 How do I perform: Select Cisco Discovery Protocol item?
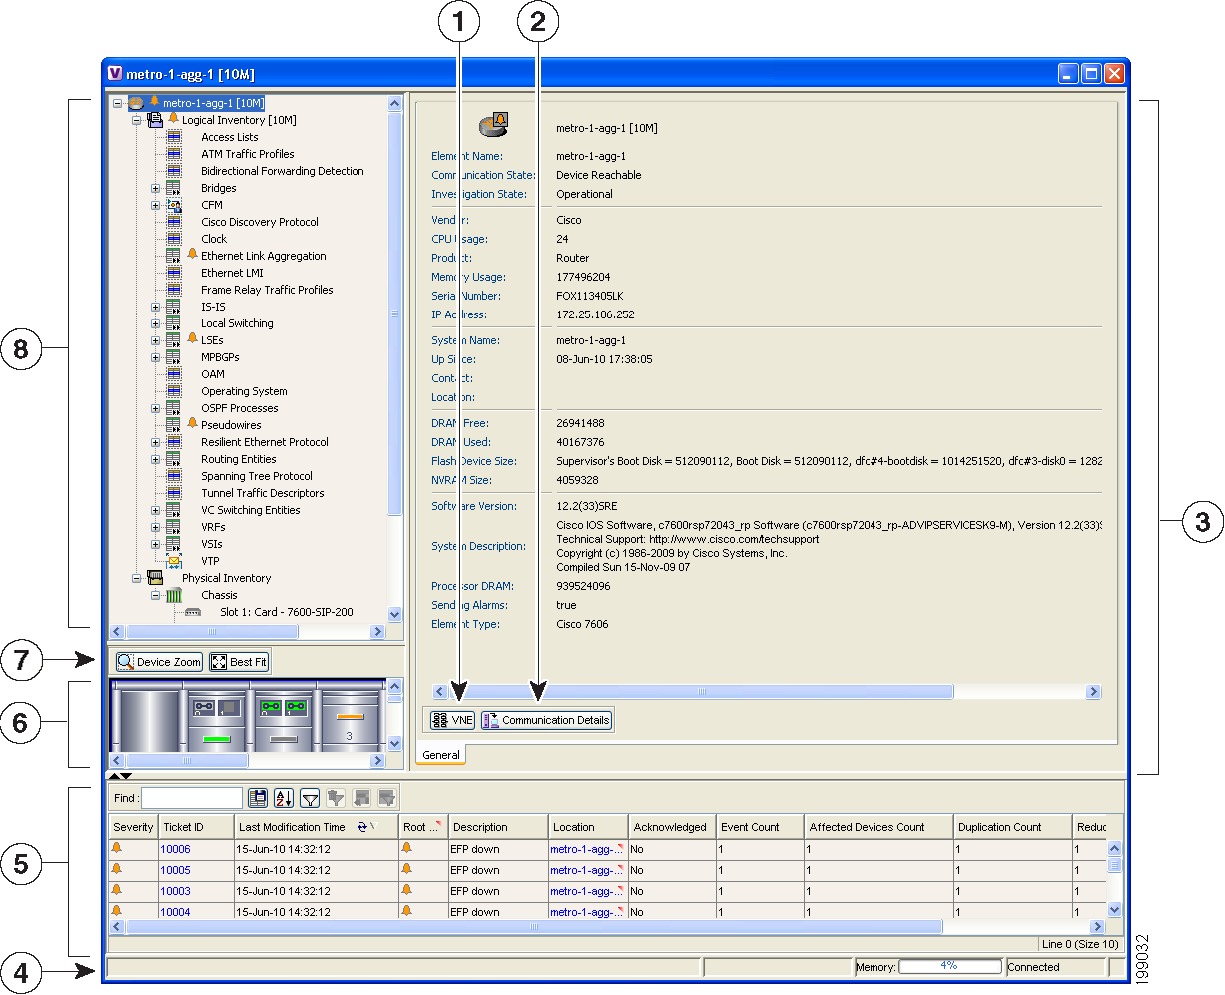click(x=260, y=222)
